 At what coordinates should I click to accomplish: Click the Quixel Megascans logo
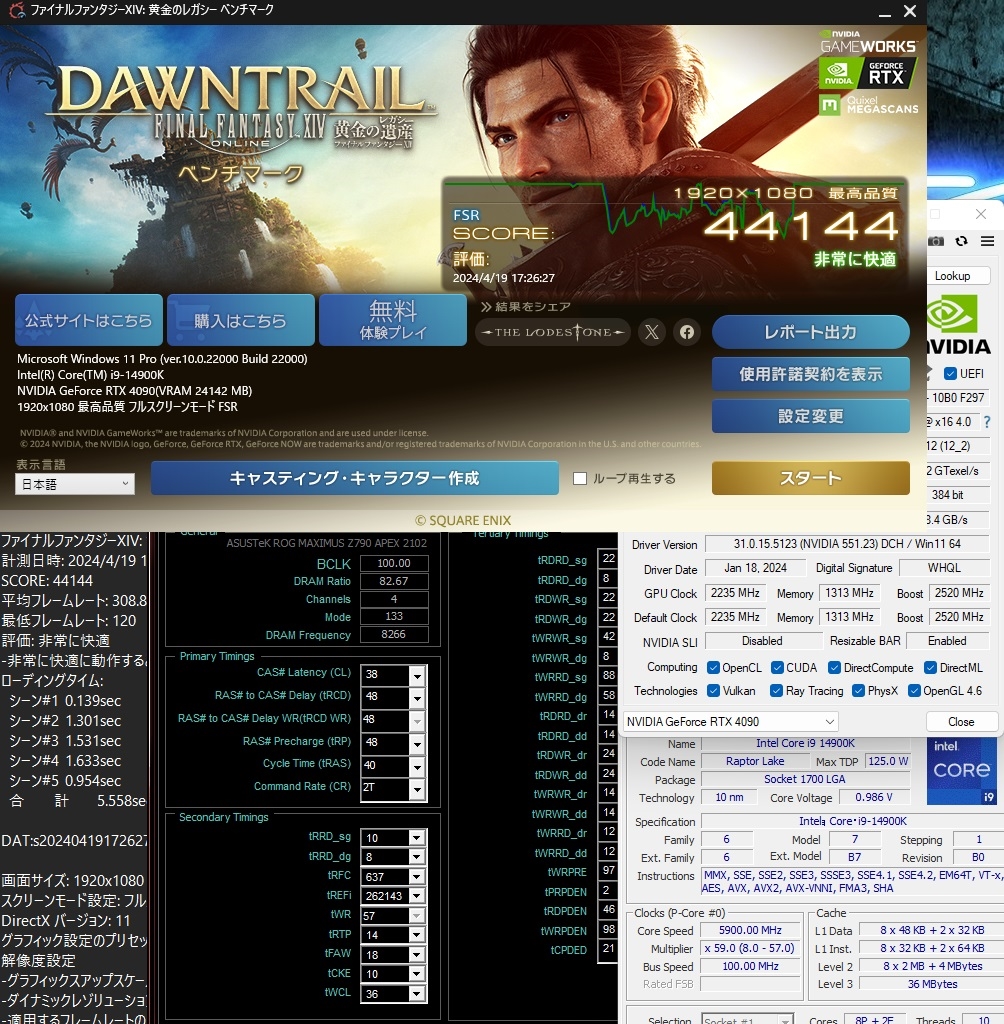click(x=869, y=104)
